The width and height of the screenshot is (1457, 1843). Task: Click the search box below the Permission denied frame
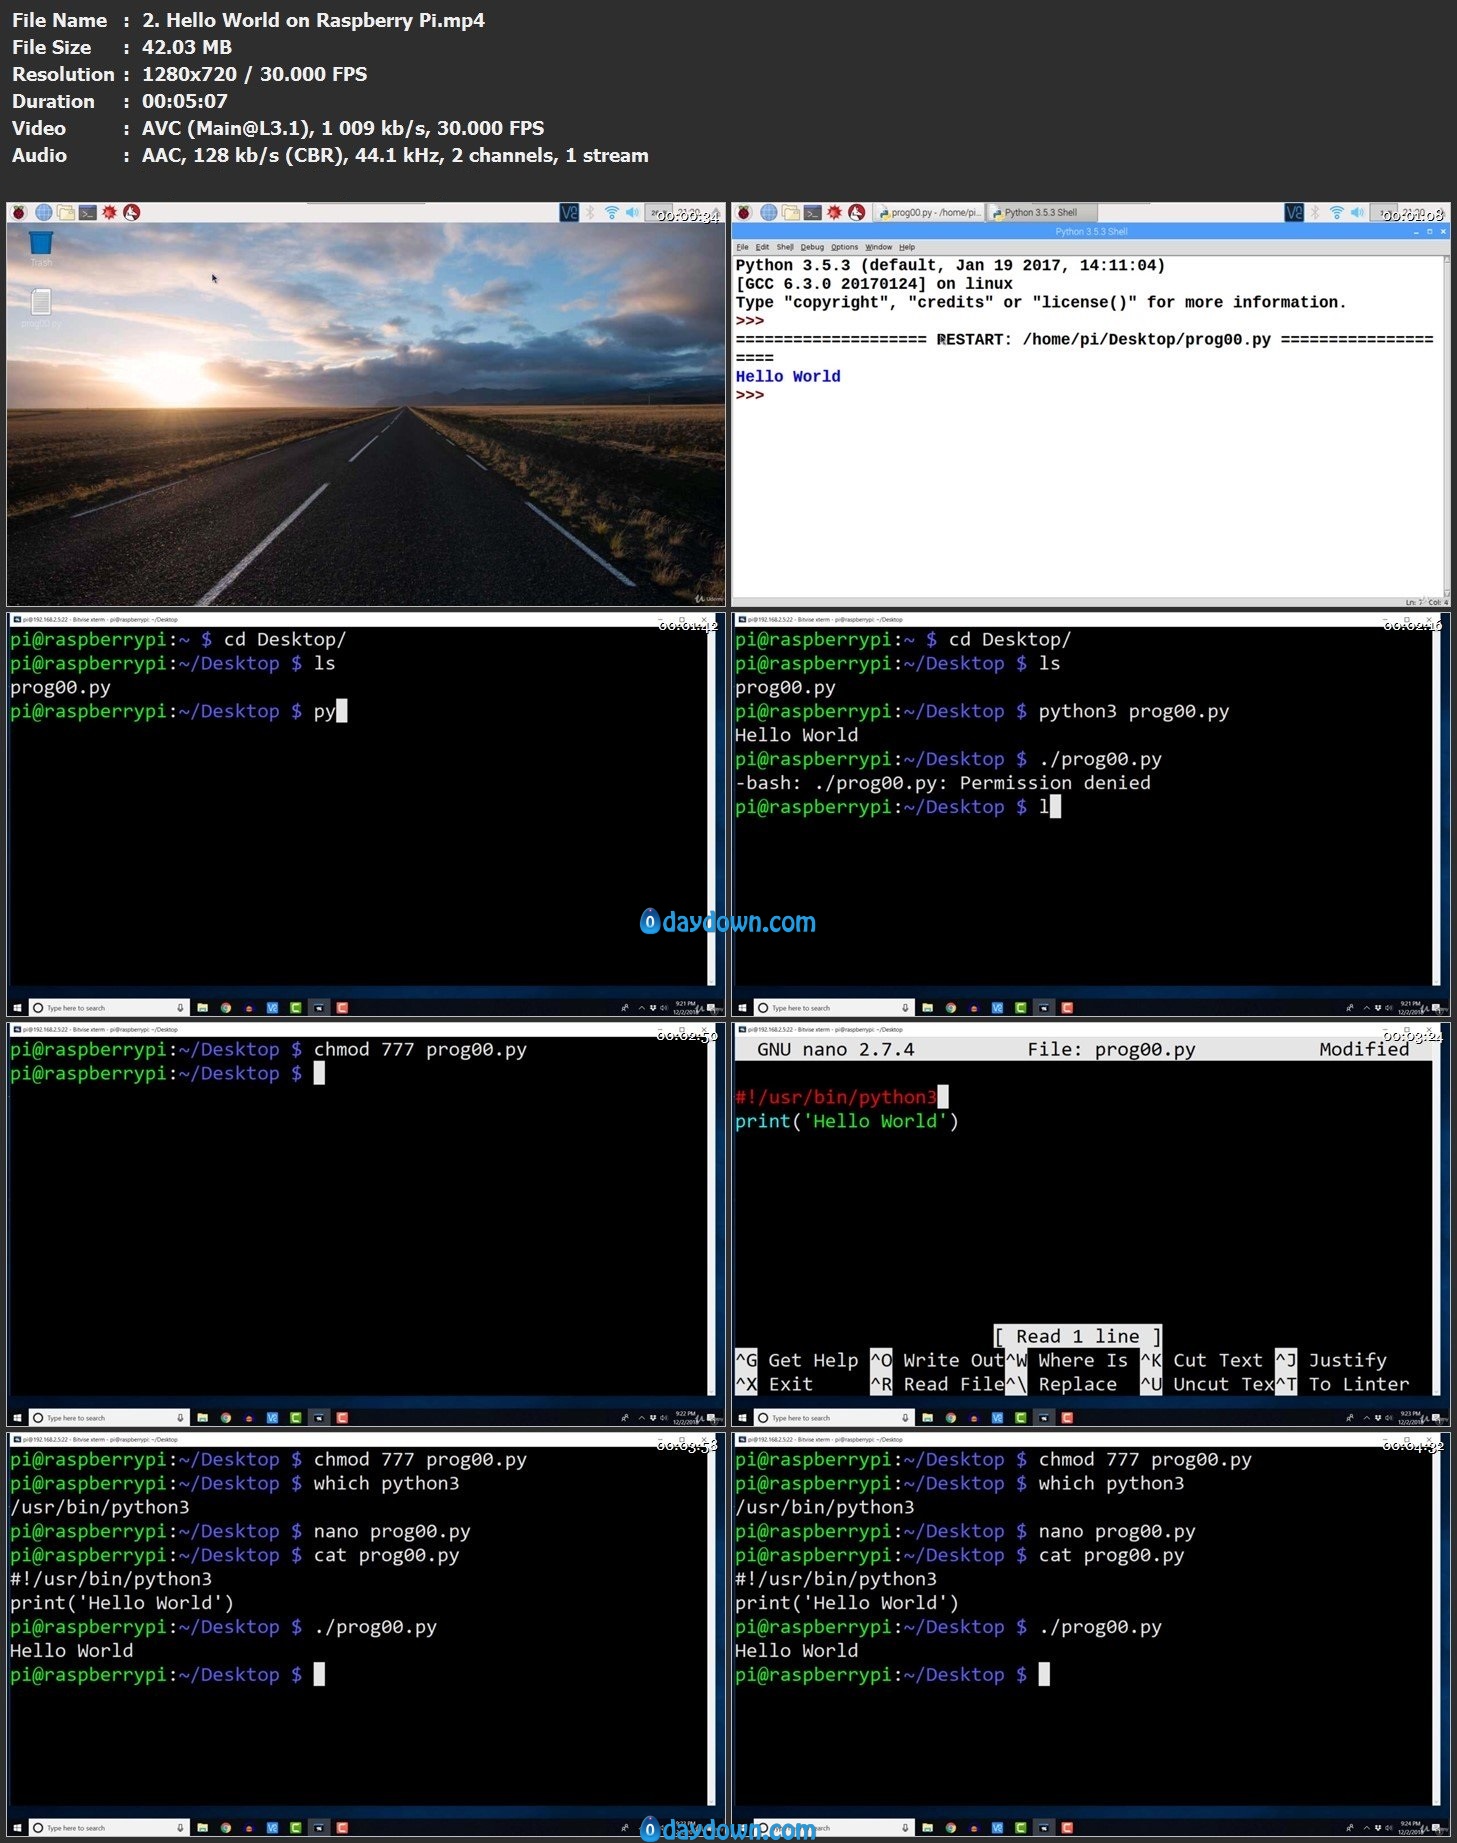833,1008
